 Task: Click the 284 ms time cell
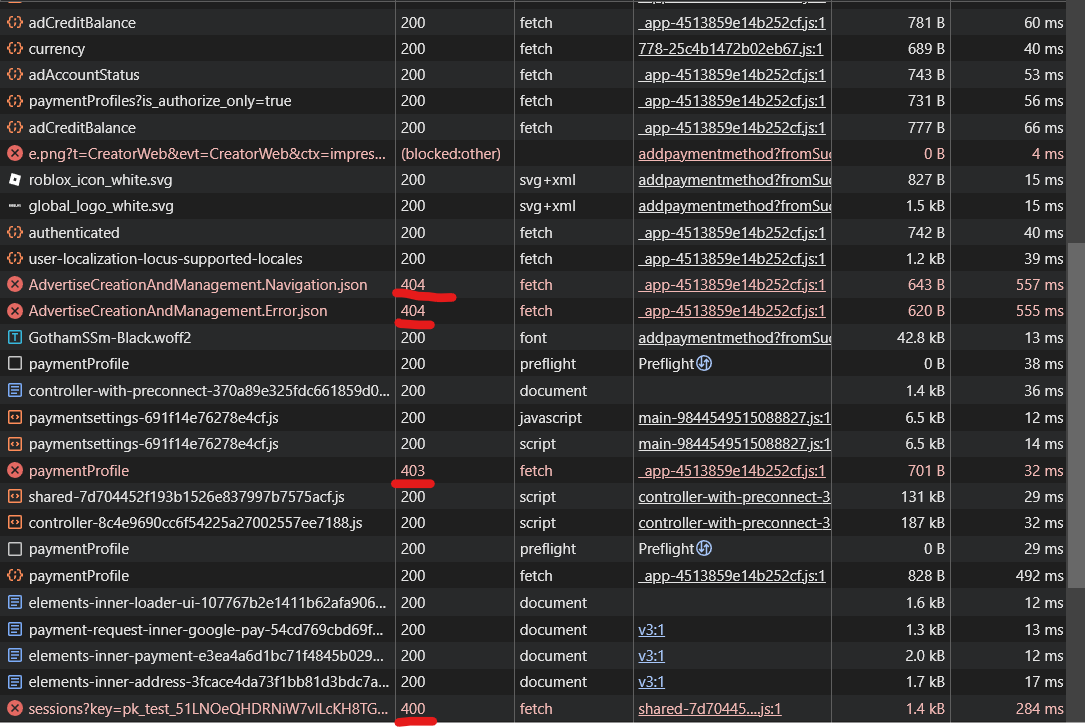click(1009, 709)
